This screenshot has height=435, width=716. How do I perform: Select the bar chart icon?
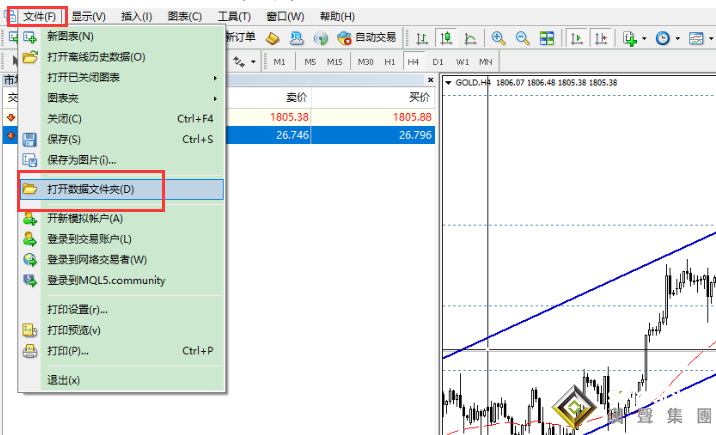pyautogui.click(x=422, y=38)
